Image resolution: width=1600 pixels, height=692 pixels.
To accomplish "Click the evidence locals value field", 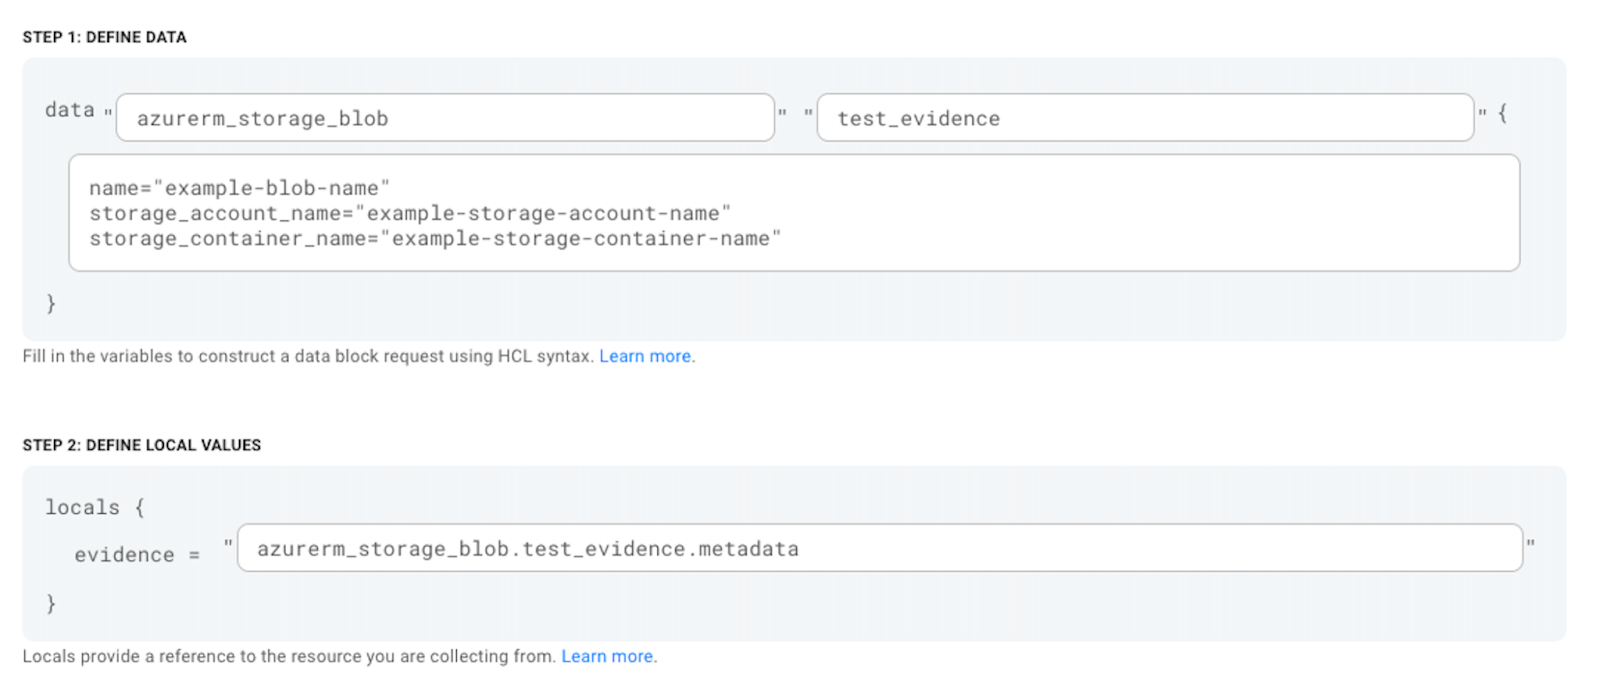I will [880, 548].
